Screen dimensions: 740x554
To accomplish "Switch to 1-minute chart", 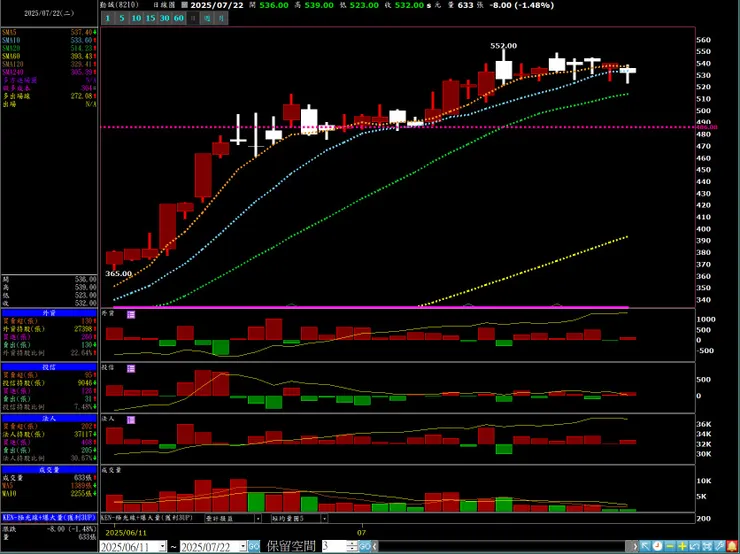I will tap(108, 18).
